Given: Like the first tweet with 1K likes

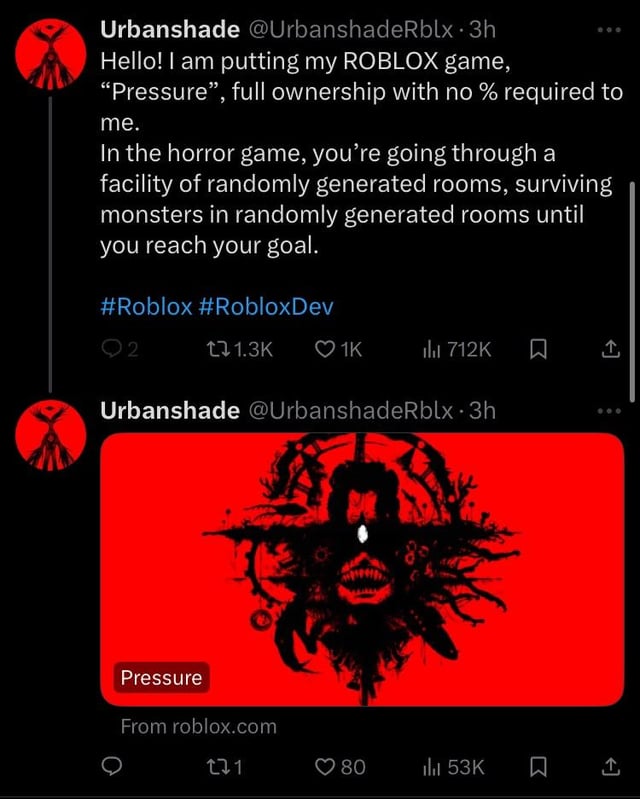Looking at the screenshot, I should tap(326, 349).
